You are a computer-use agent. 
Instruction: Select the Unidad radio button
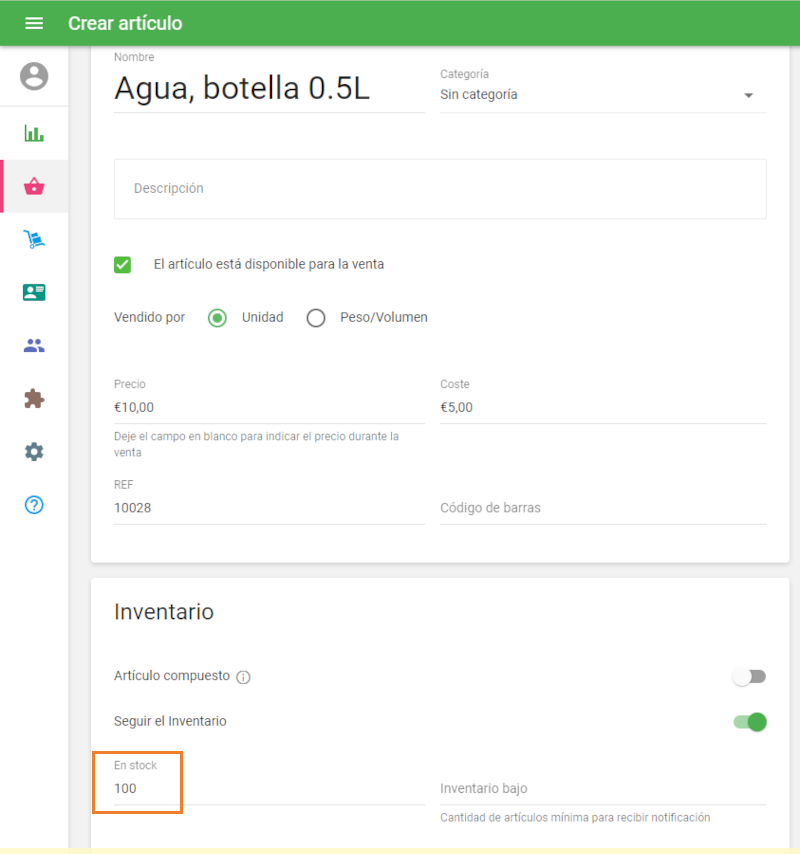click(x=217, y=318)
